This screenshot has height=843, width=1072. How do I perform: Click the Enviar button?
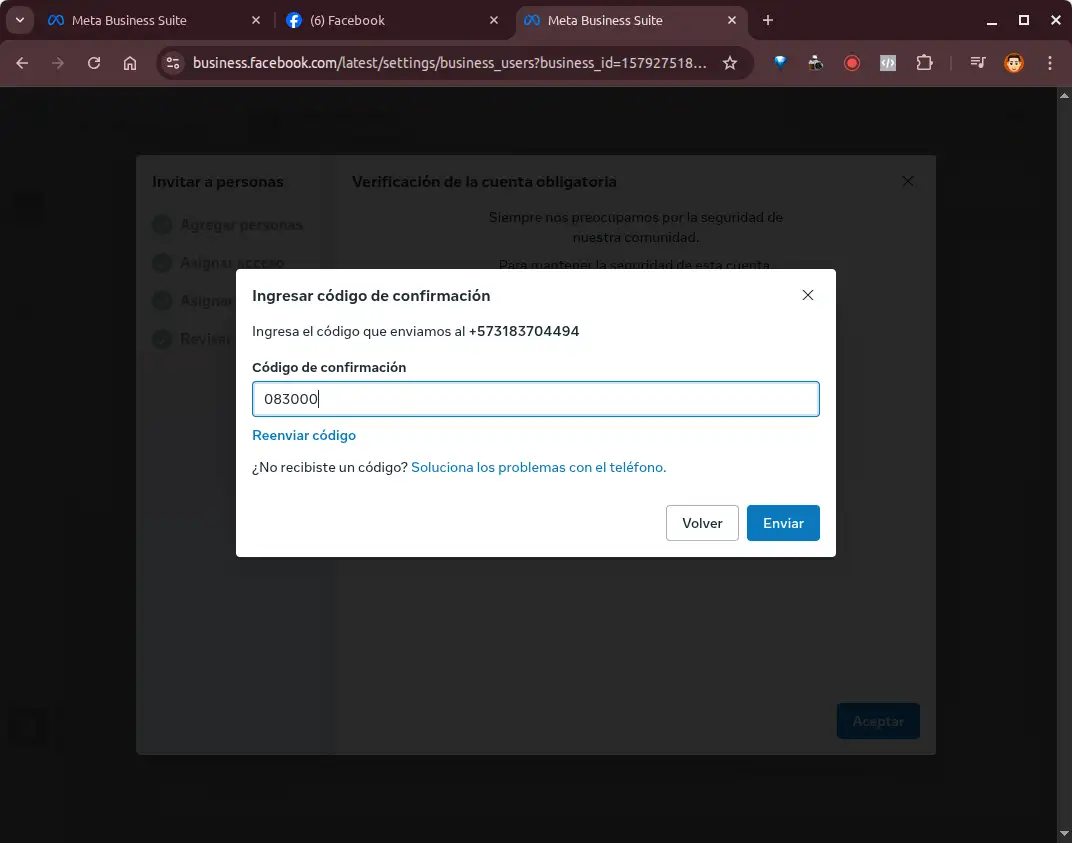[x=783, y=523]
